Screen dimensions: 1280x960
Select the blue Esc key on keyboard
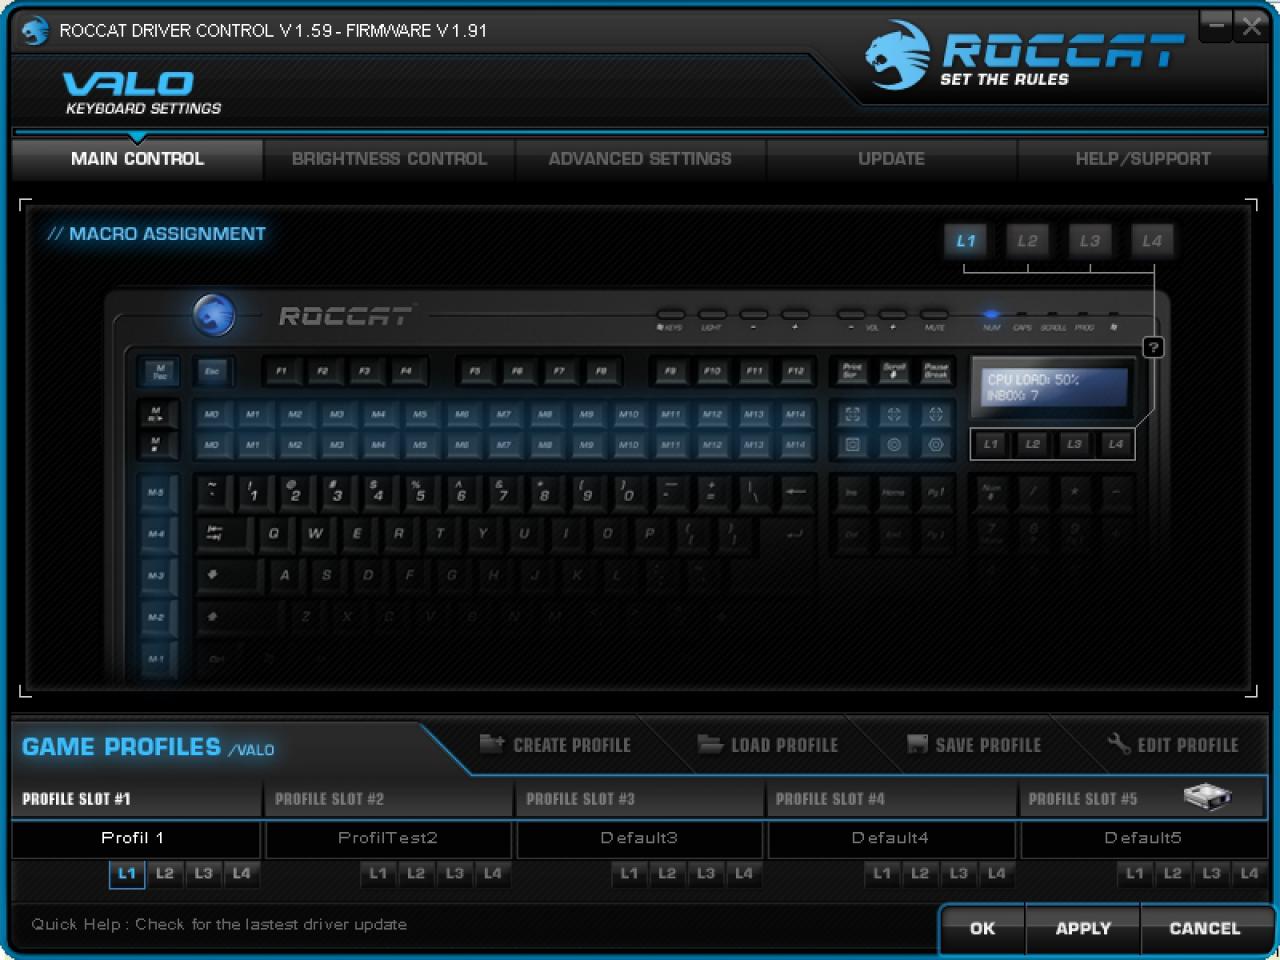coord(212,372)
